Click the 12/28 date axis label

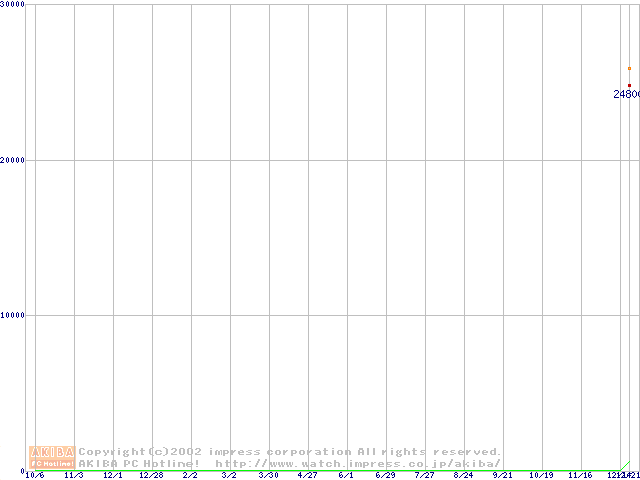[x=151, y=475]
